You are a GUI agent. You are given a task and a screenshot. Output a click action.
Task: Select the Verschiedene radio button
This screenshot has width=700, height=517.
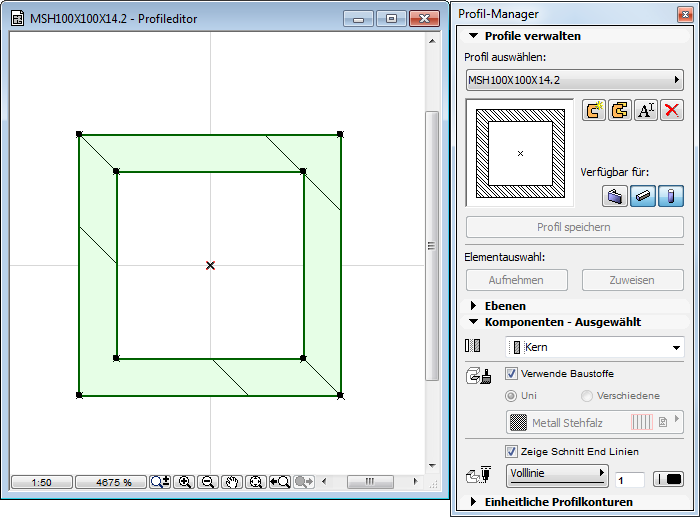click(x=587, y=396)
